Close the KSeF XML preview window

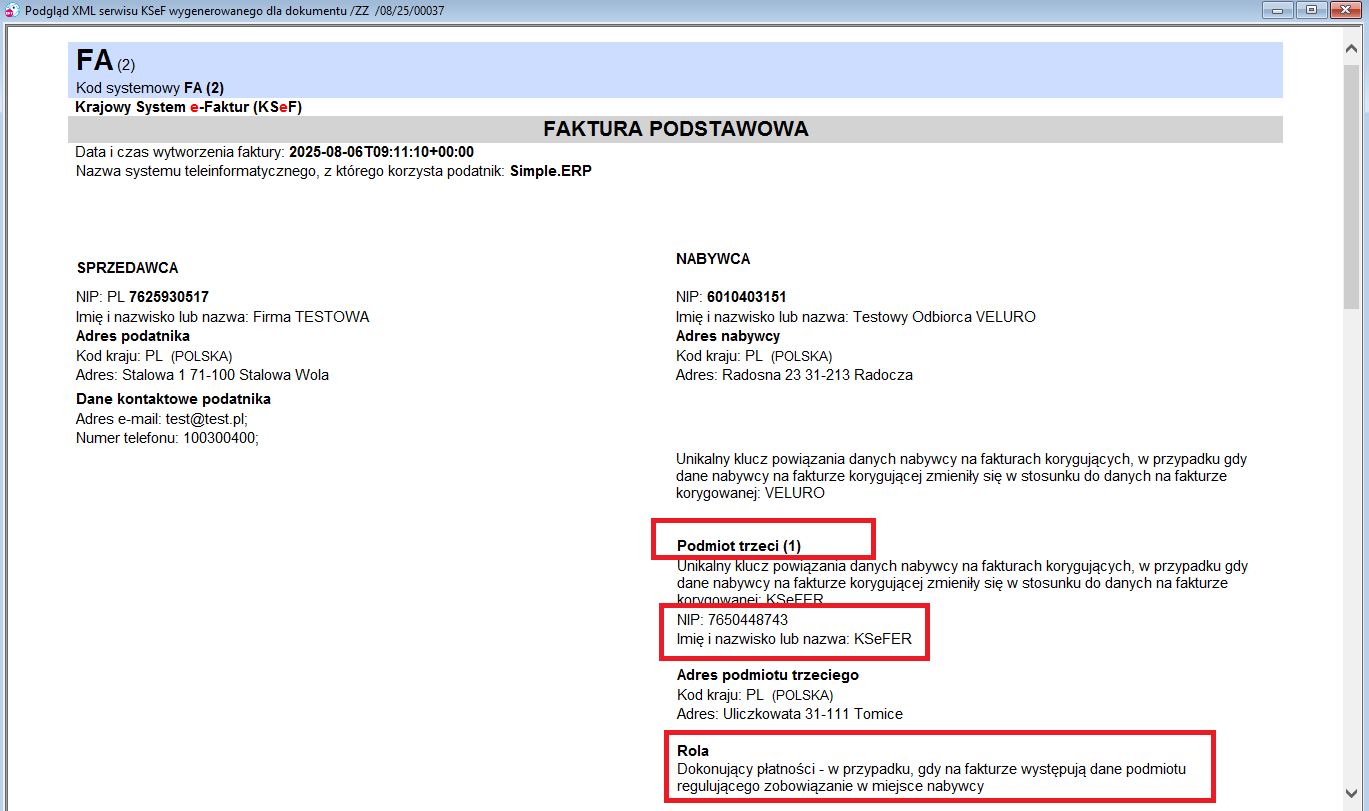point(1345,10)
